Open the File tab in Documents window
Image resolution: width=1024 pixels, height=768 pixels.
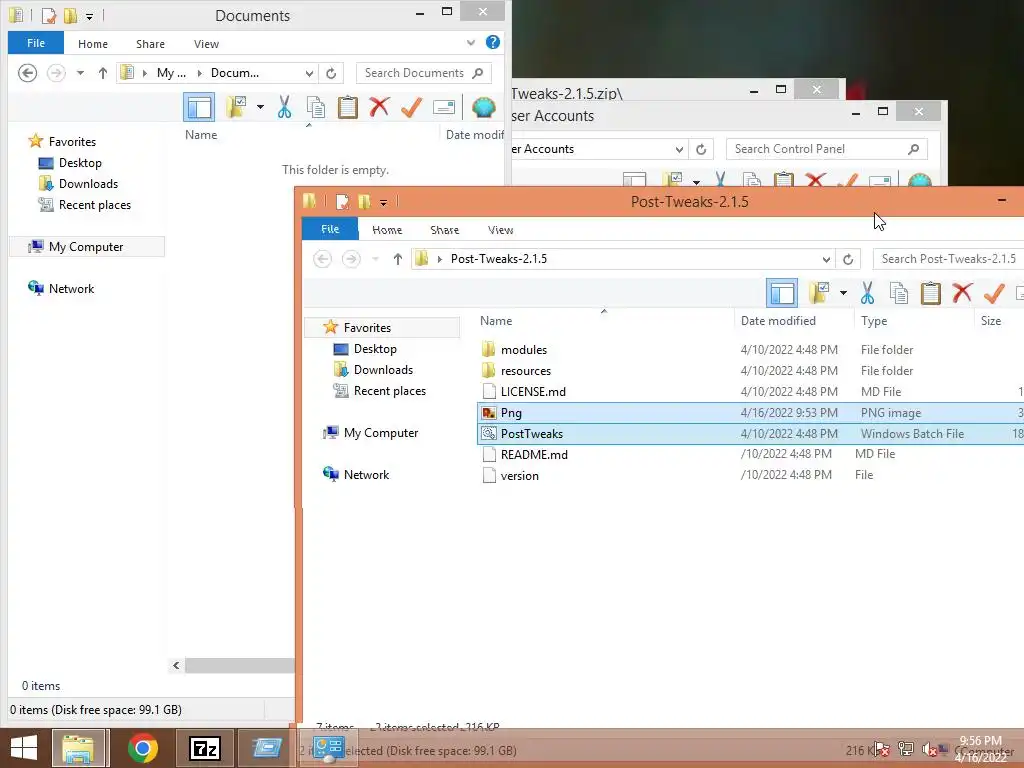point(36,43)
